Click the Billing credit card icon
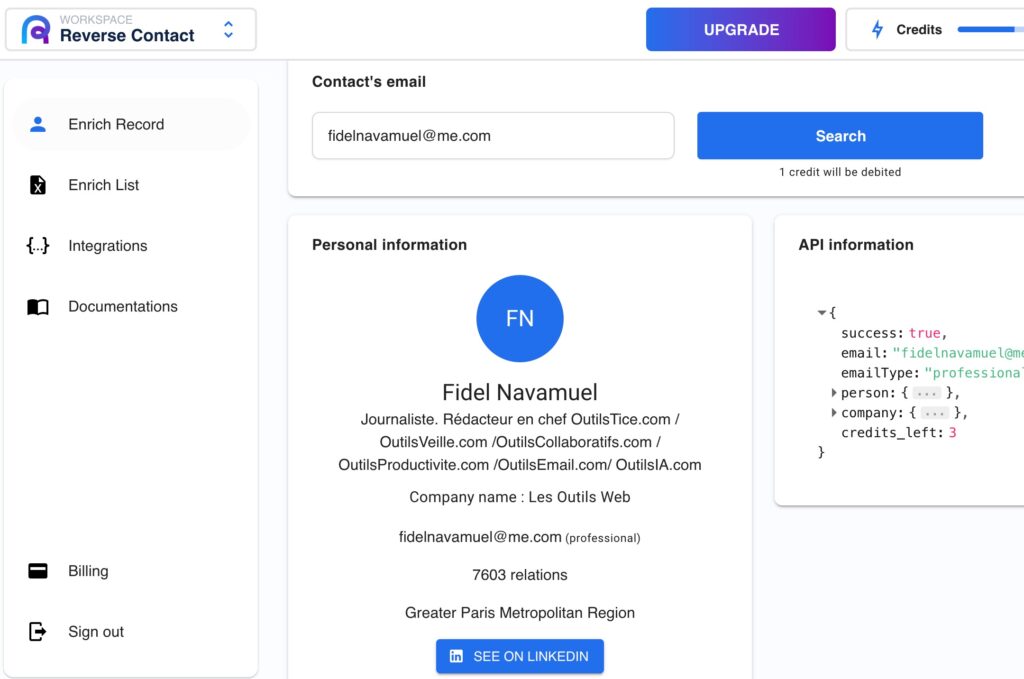1024x679 pixels. point(38,571)
